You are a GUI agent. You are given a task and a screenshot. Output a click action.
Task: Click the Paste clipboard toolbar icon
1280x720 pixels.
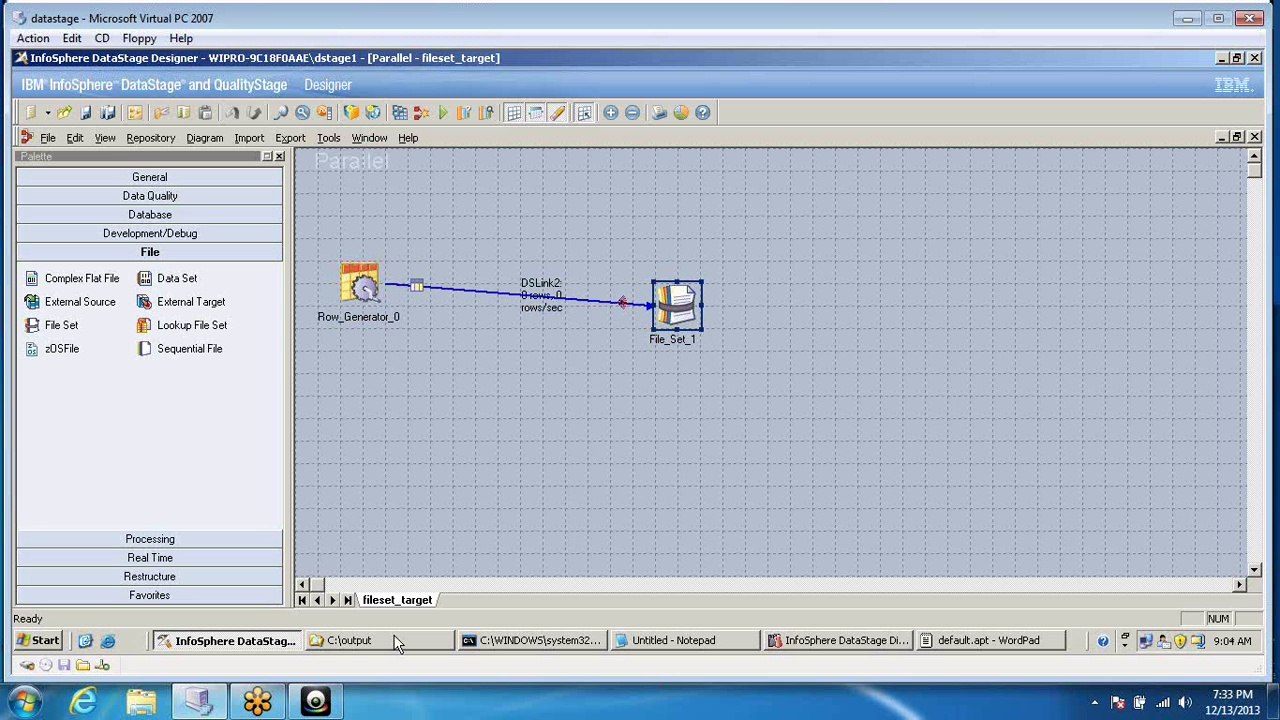point(205,113)
